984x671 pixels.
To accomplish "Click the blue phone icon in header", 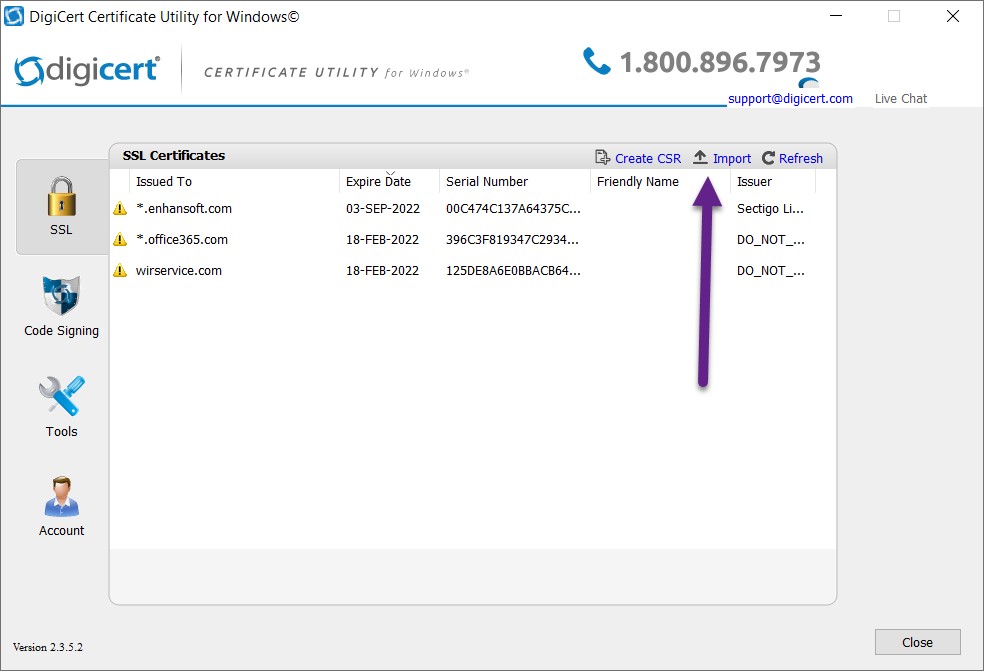I will coord(597,61).
